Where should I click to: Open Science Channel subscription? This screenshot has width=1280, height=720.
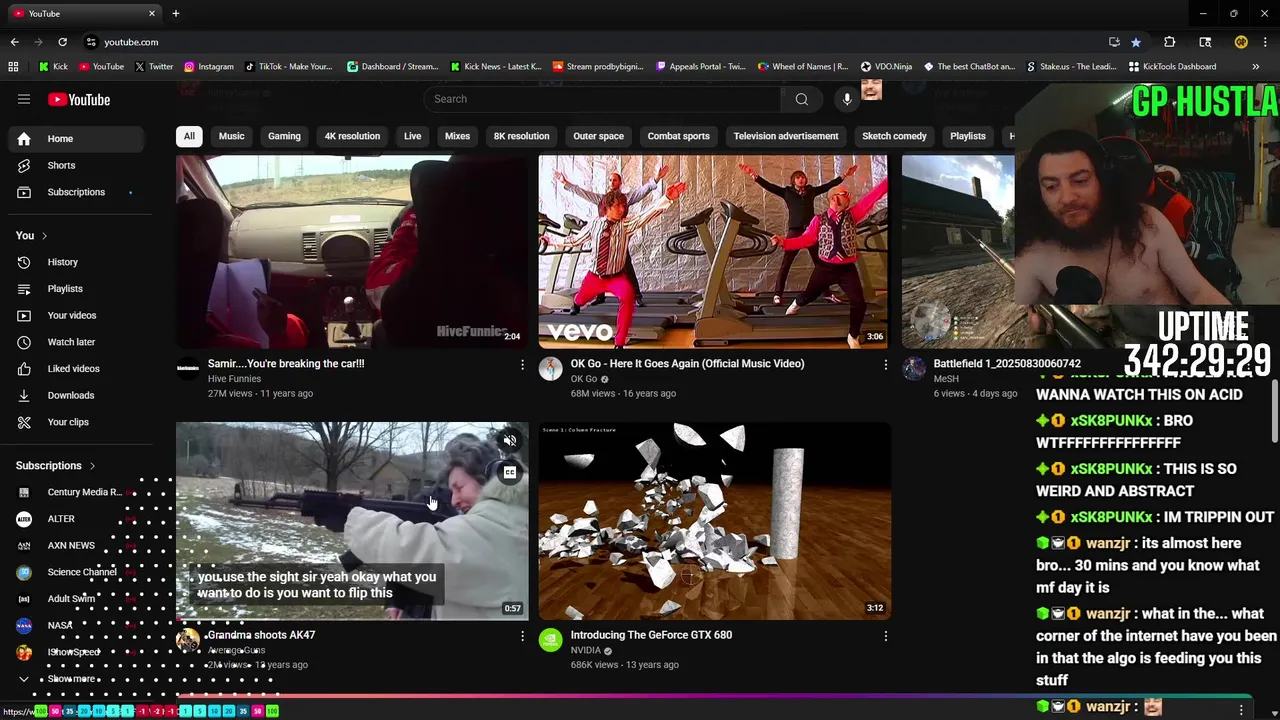[76, 572]
